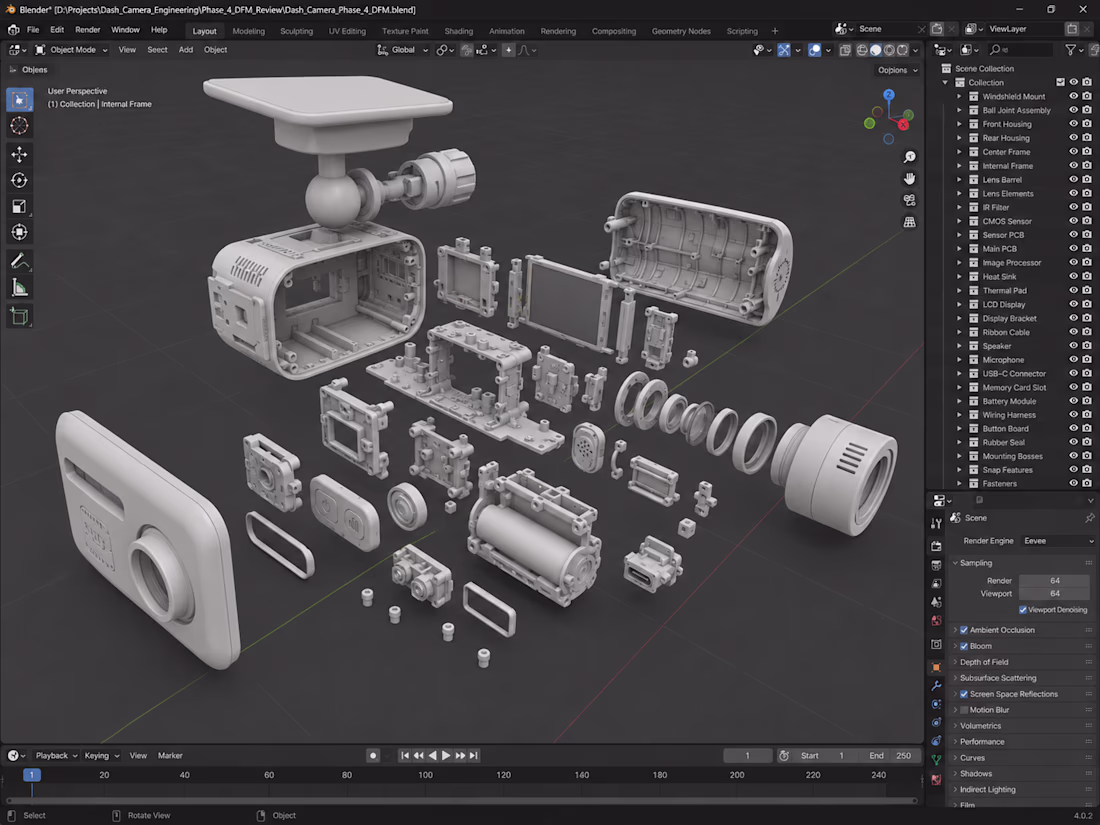Open Render properties tab icon
Image resolution: width=1100 pixels, height=825 pixels.
[x=936, y=545]
